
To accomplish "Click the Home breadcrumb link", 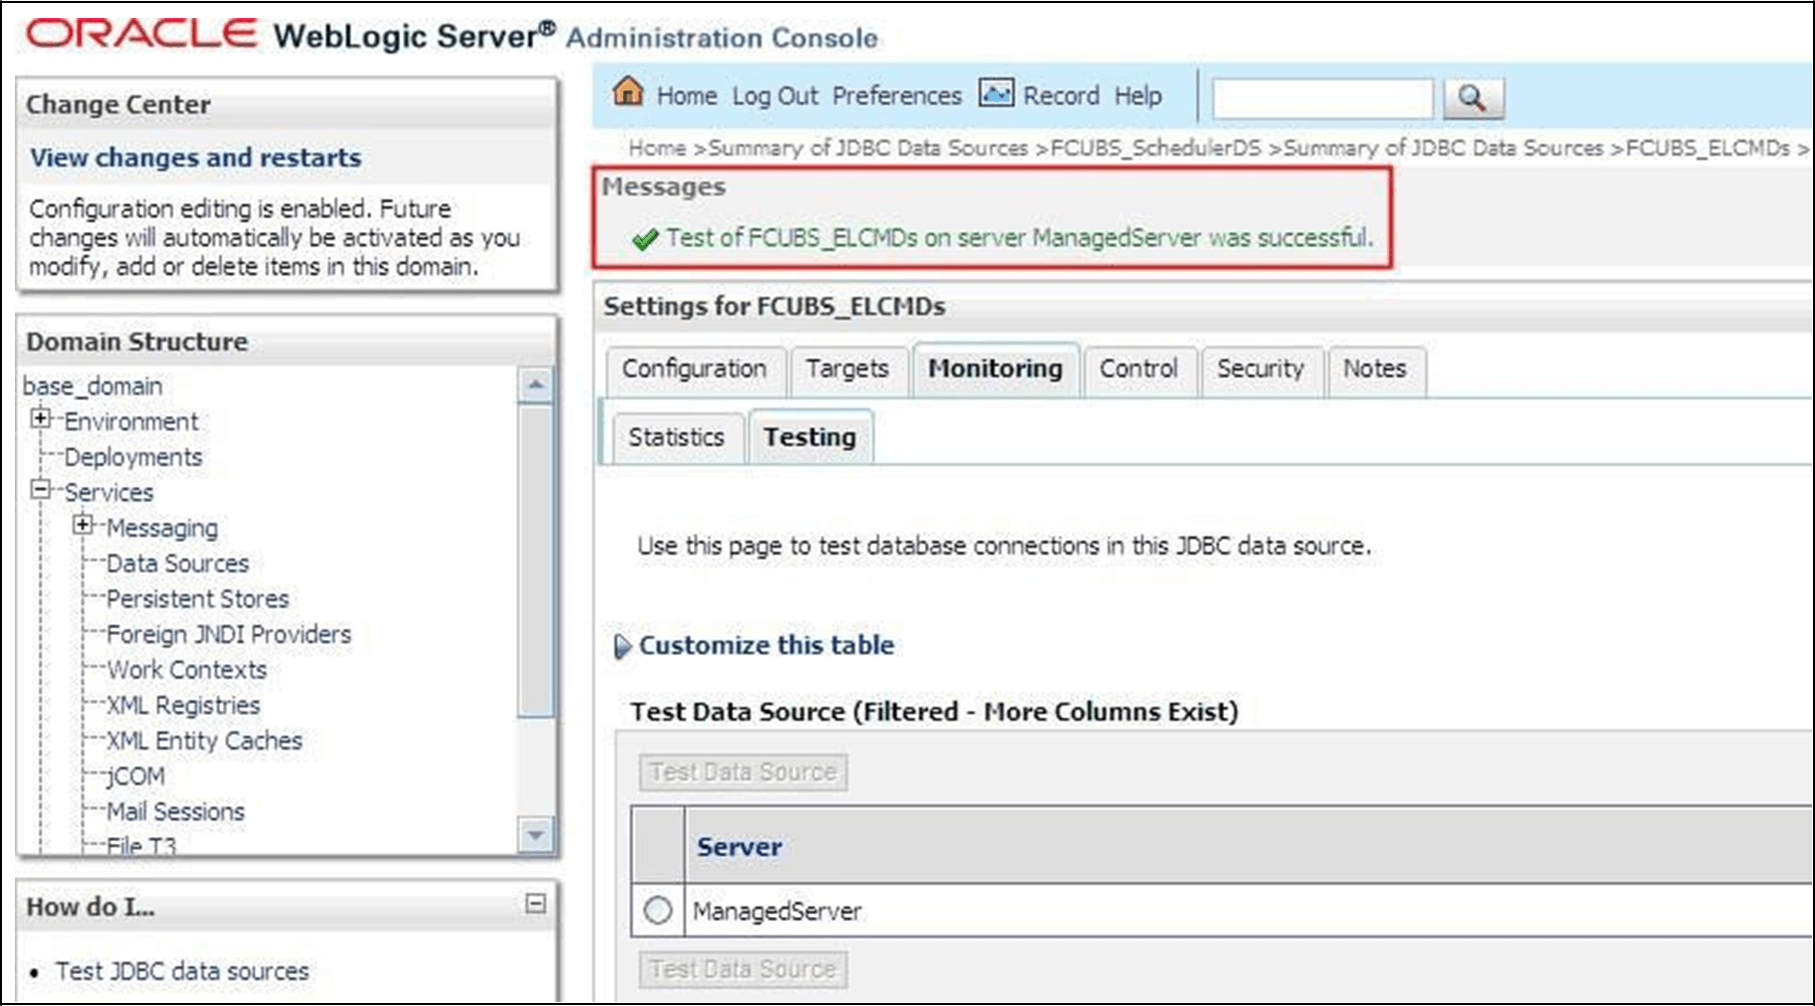I will click(657, 148).
